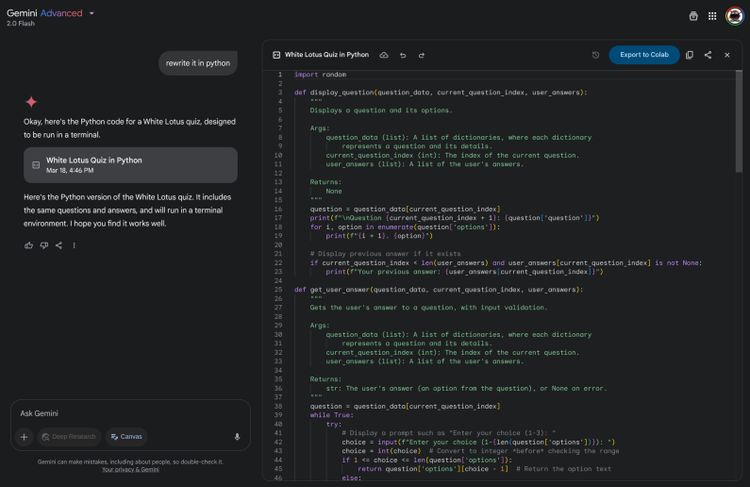The width and height of the screenshot is (750, 487).
Task: Share the canvas
Action: pos(708,55)
